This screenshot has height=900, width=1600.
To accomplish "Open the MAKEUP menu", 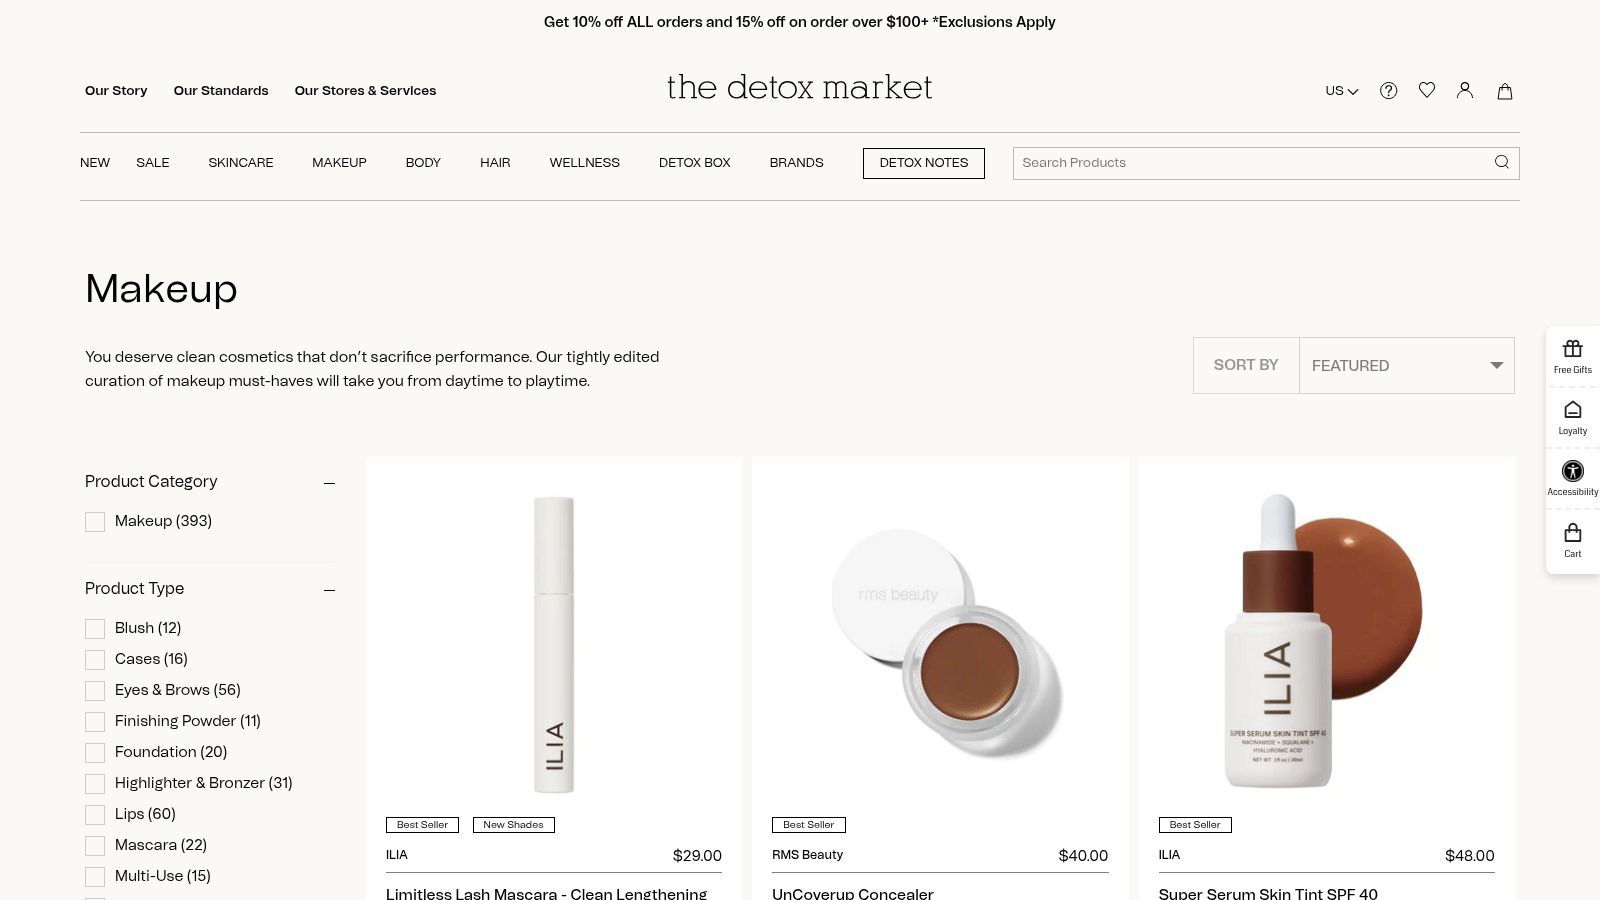I will point(339,162).
